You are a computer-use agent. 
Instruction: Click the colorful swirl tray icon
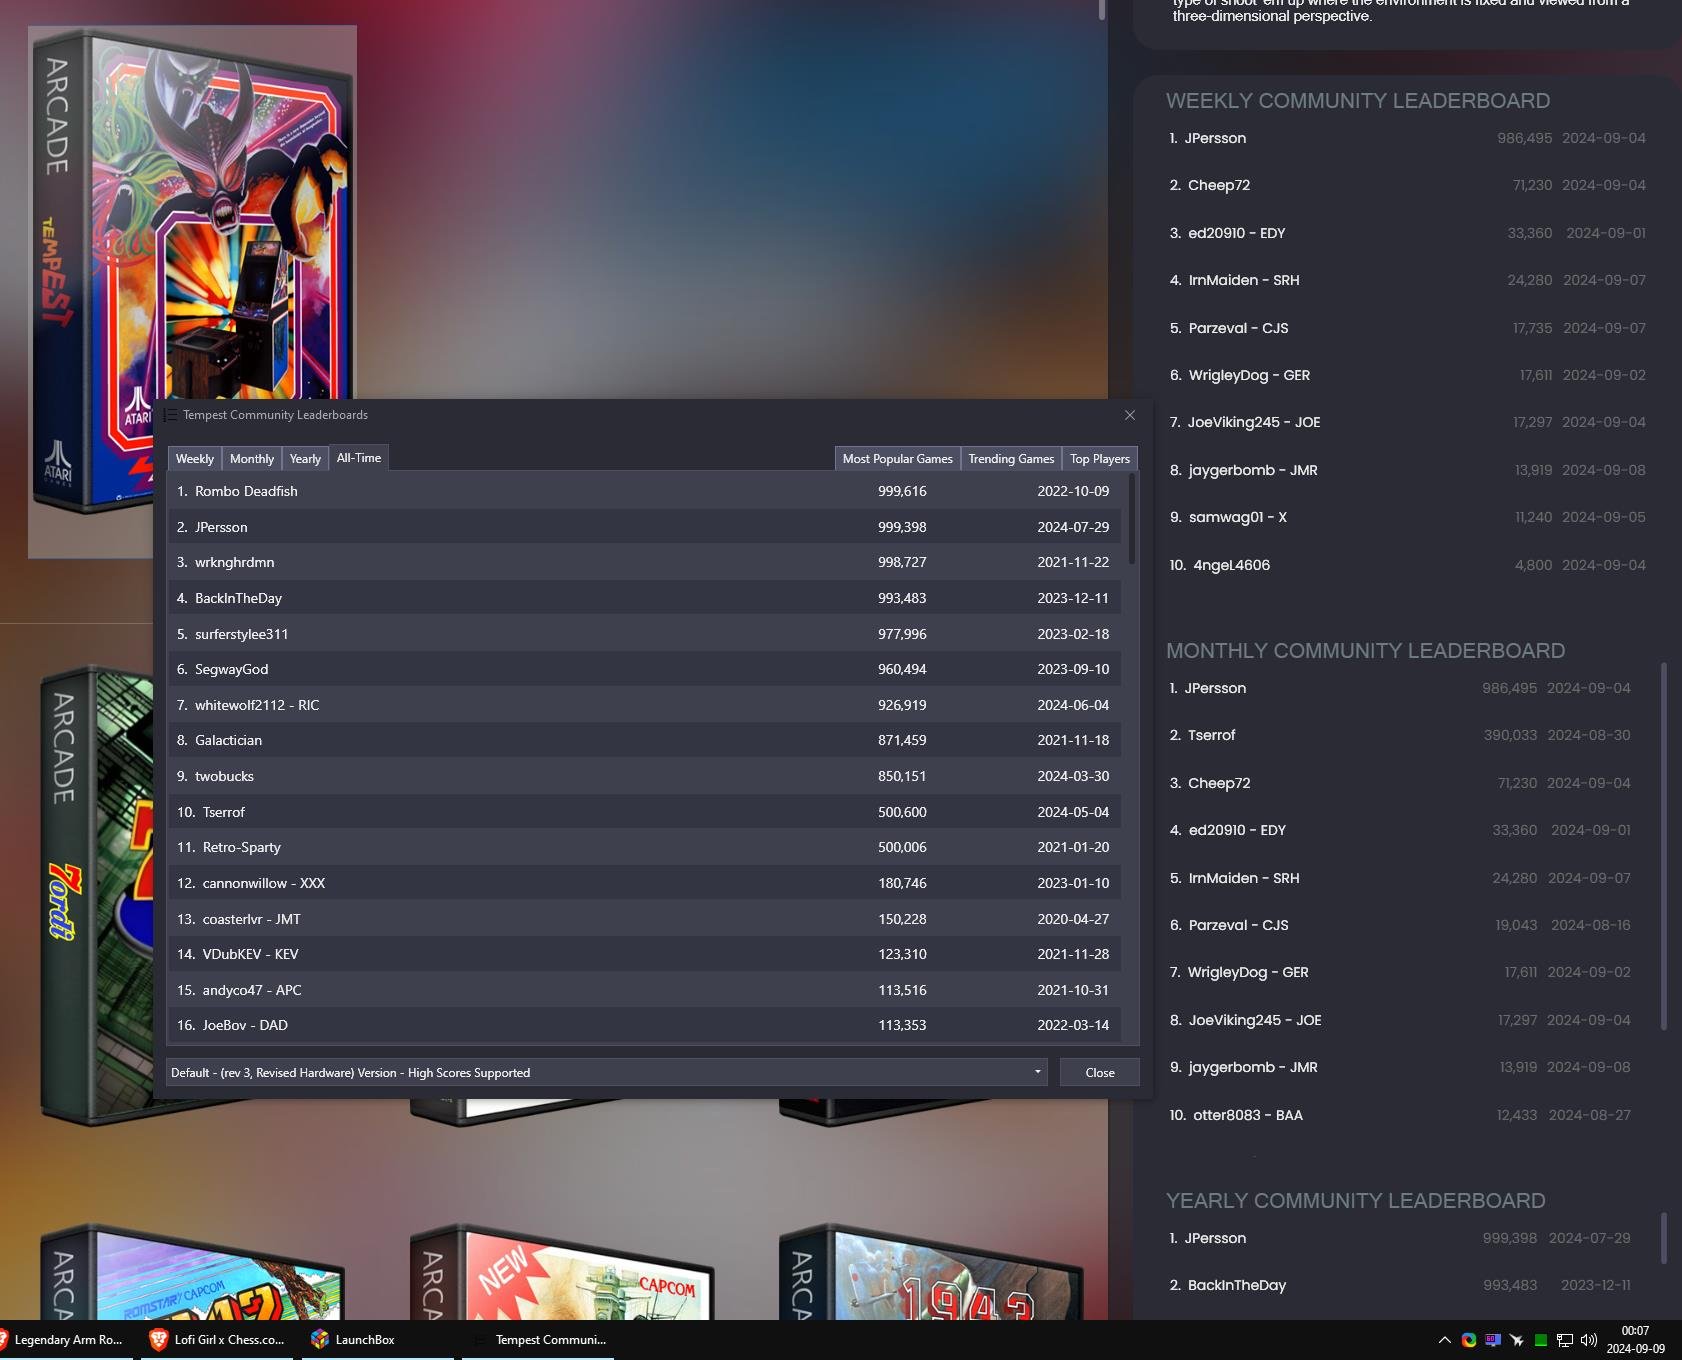(1468, 1340)
